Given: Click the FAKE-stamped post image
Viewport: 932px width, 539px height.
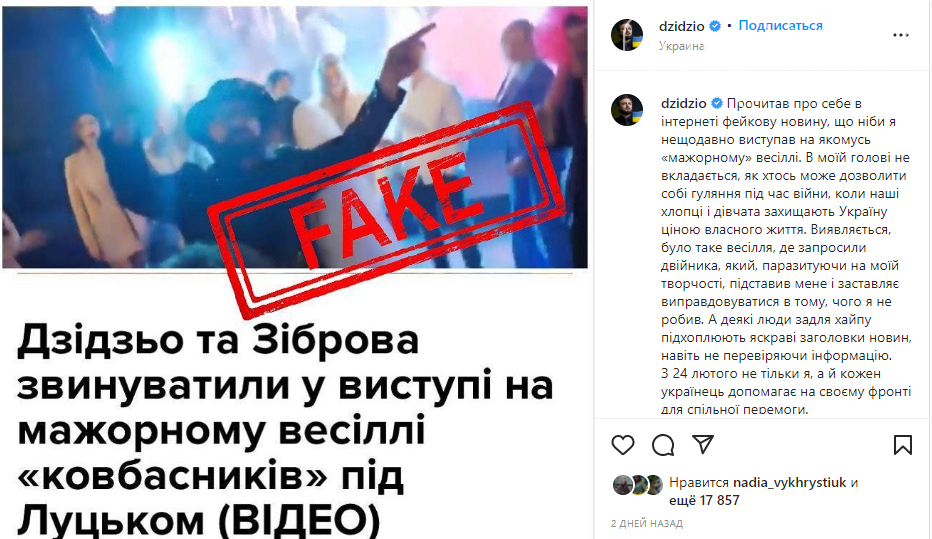Looking at the screenshot, I should [295, 138].
